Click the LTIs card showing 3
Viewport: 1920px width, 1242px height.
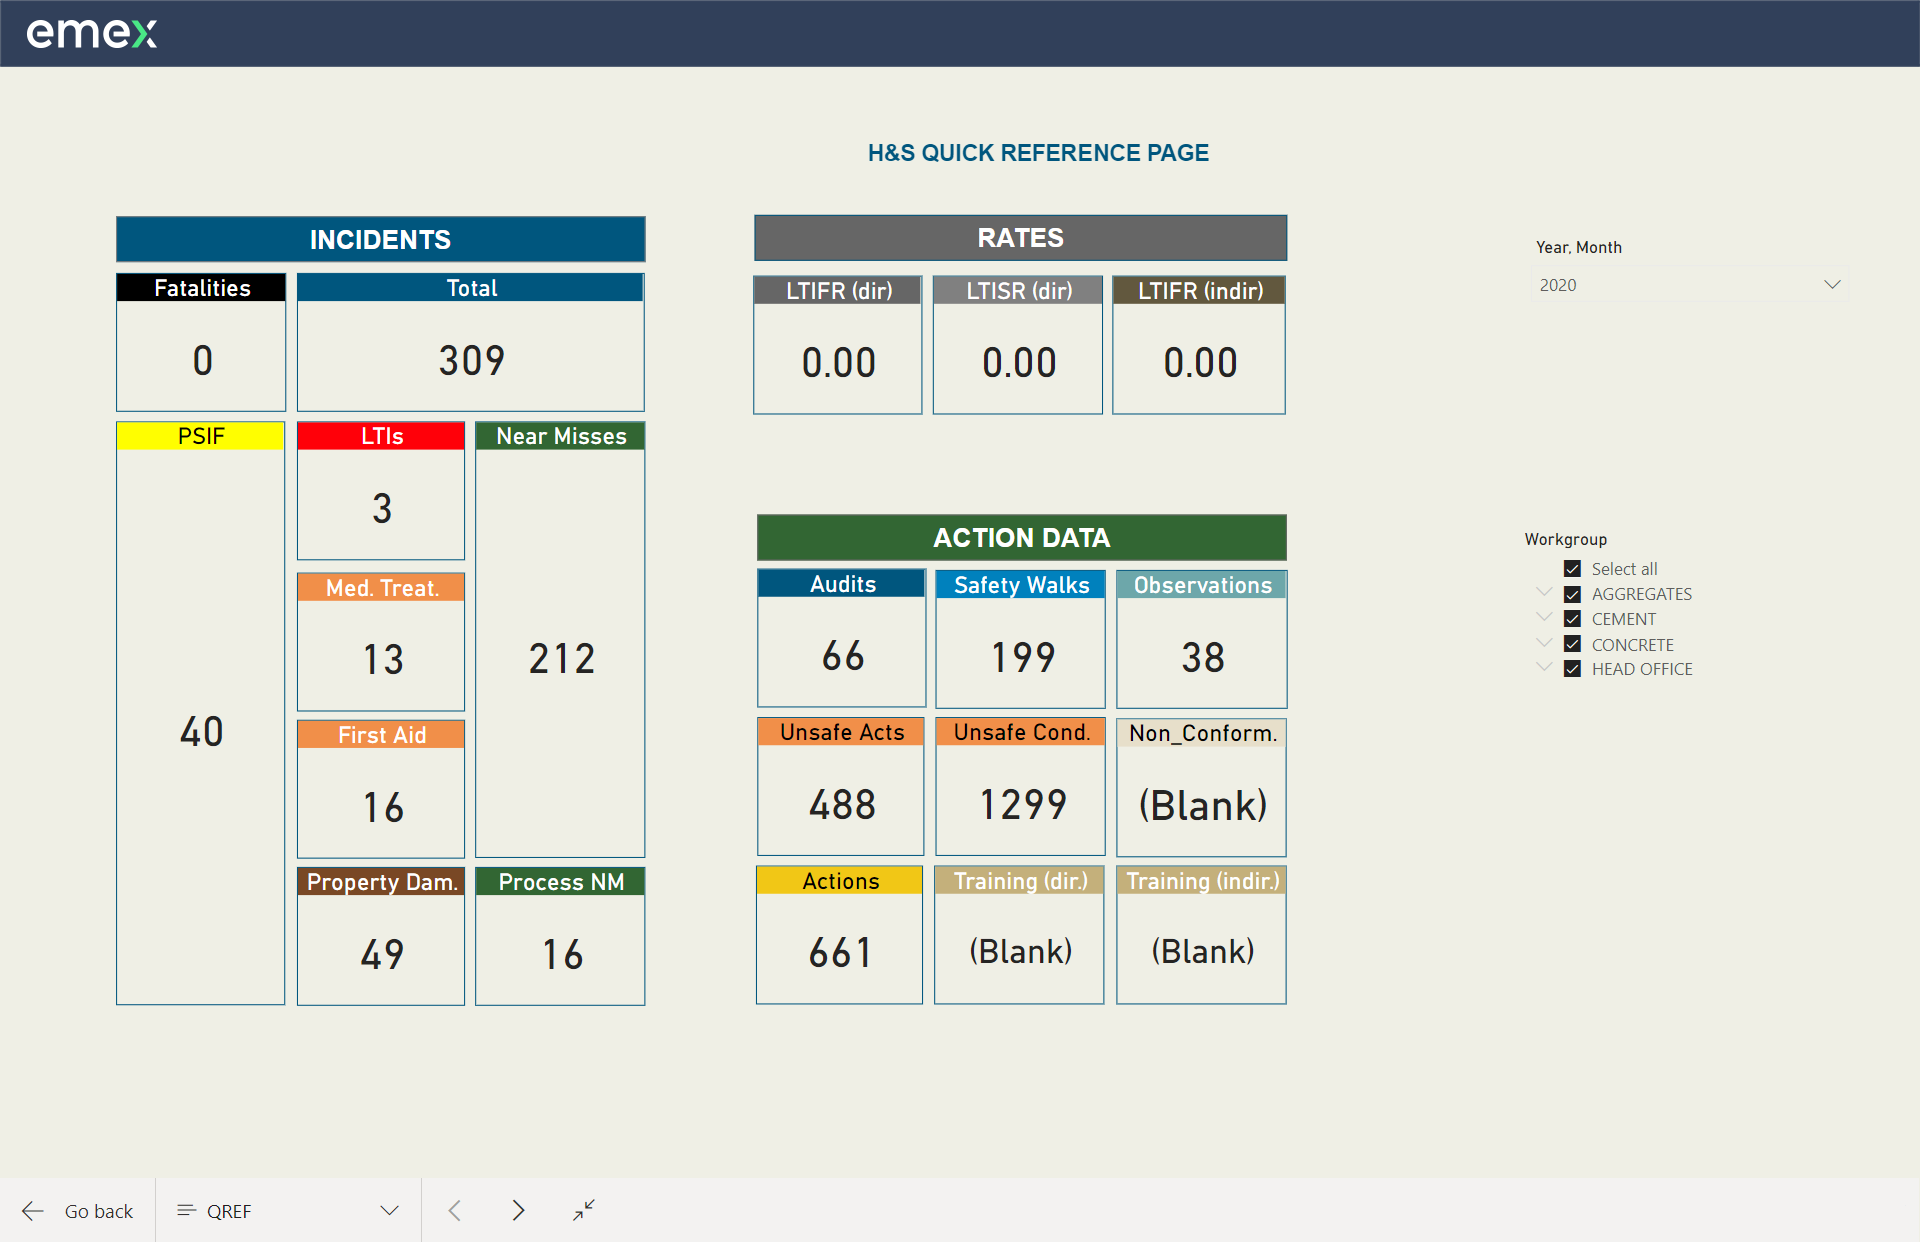tap(381, 507)
